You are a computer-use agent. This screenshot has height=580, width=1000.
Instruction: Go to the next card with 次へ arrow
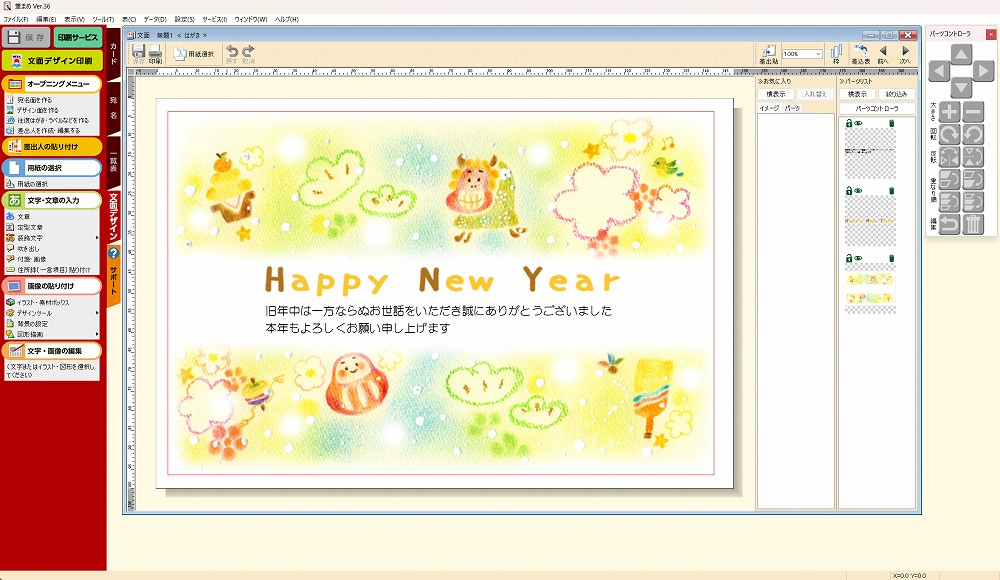tap(905, 54)
